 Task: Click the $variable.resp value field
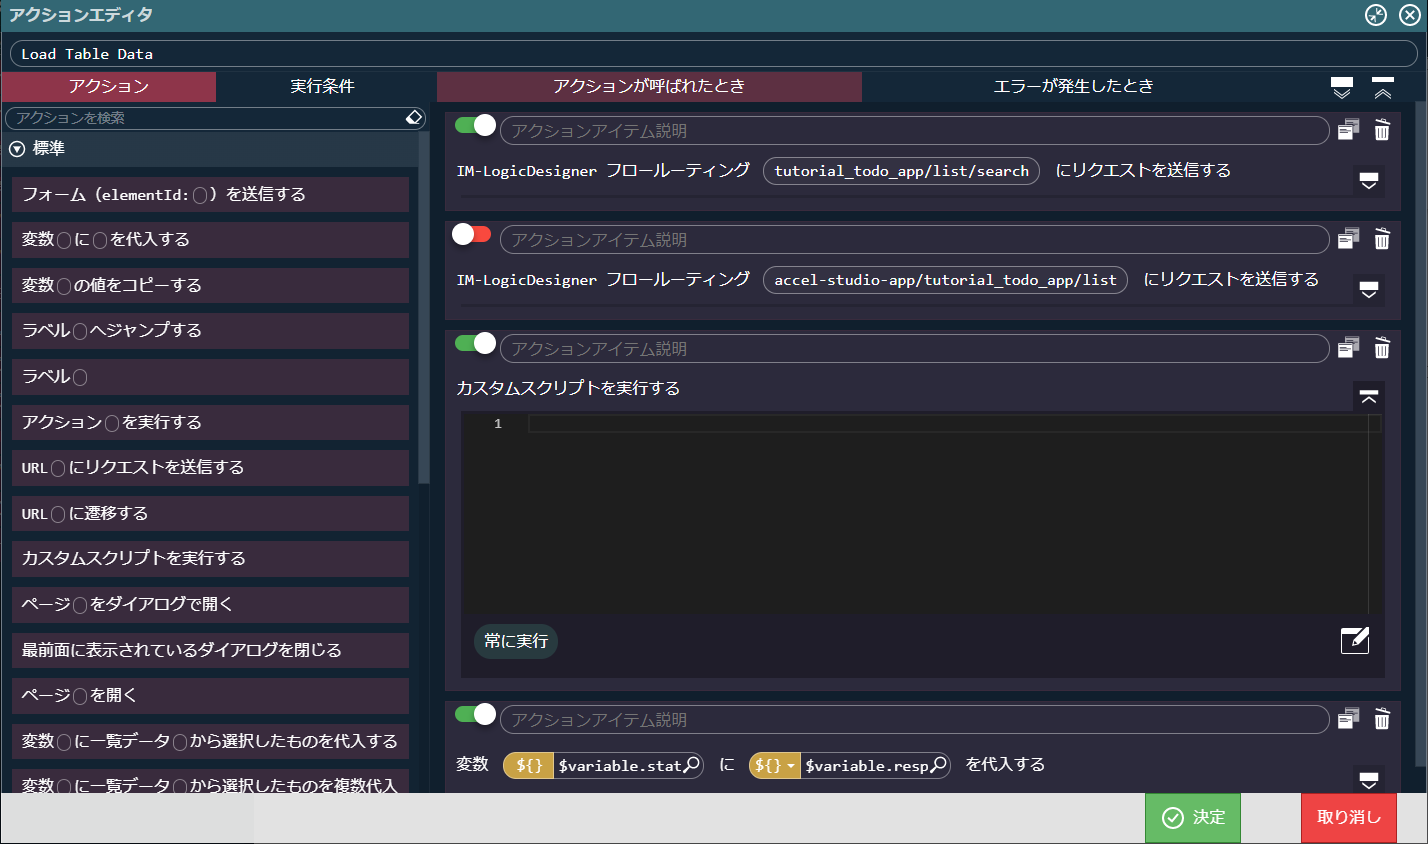point(866,765)
